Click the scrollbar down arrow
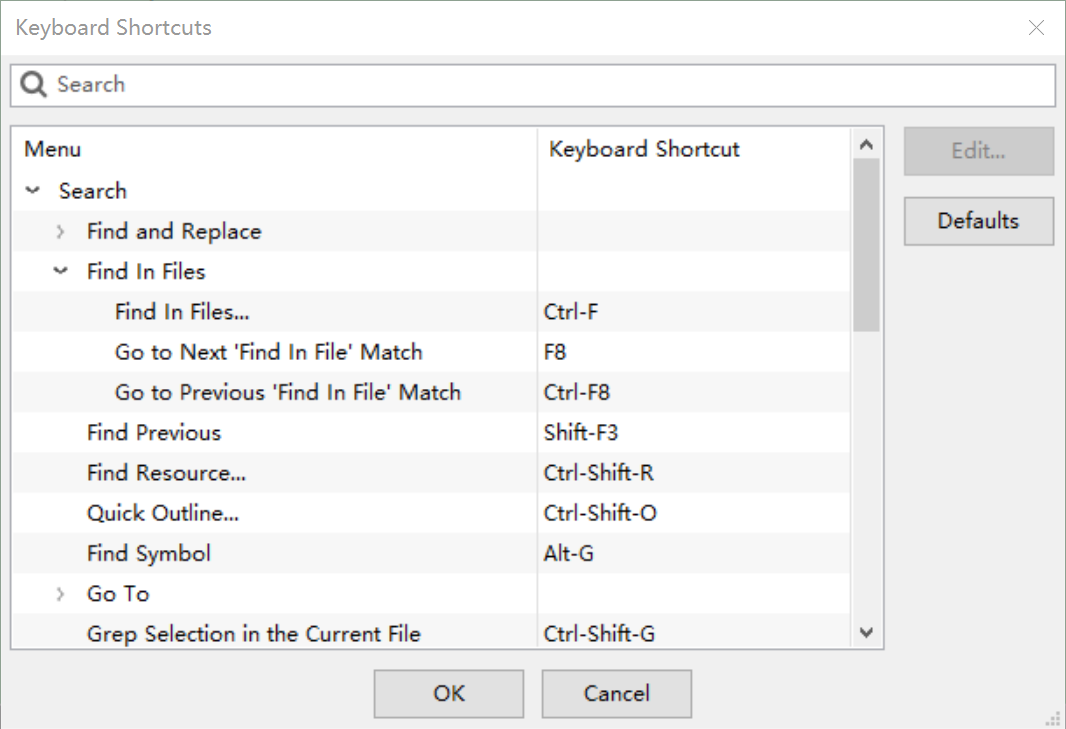Image resolution: width=1066 pixels, height=729 pixels. 867,632
